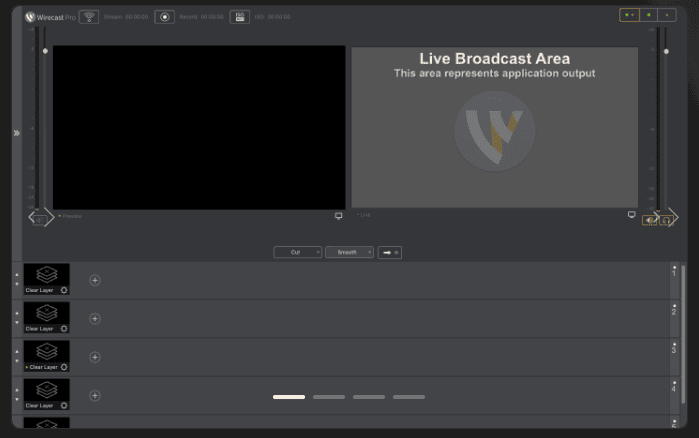This screenshot has width=699, height=438.
Task: Switch to single large live view layout
Action: click(x=649, y=15)
